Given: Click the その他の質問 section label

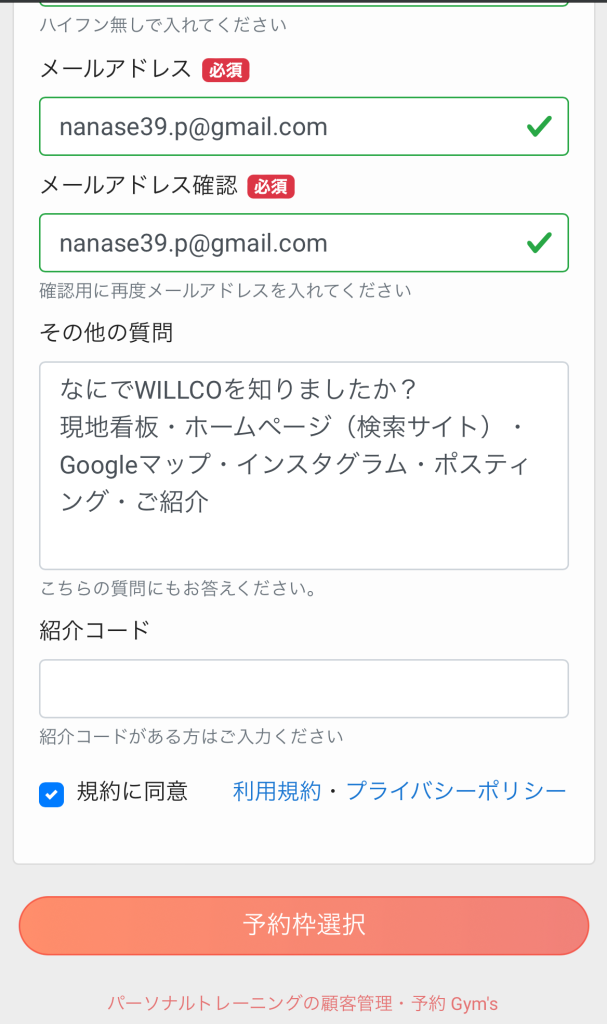Looking at the screenshot, I should 106,332.
